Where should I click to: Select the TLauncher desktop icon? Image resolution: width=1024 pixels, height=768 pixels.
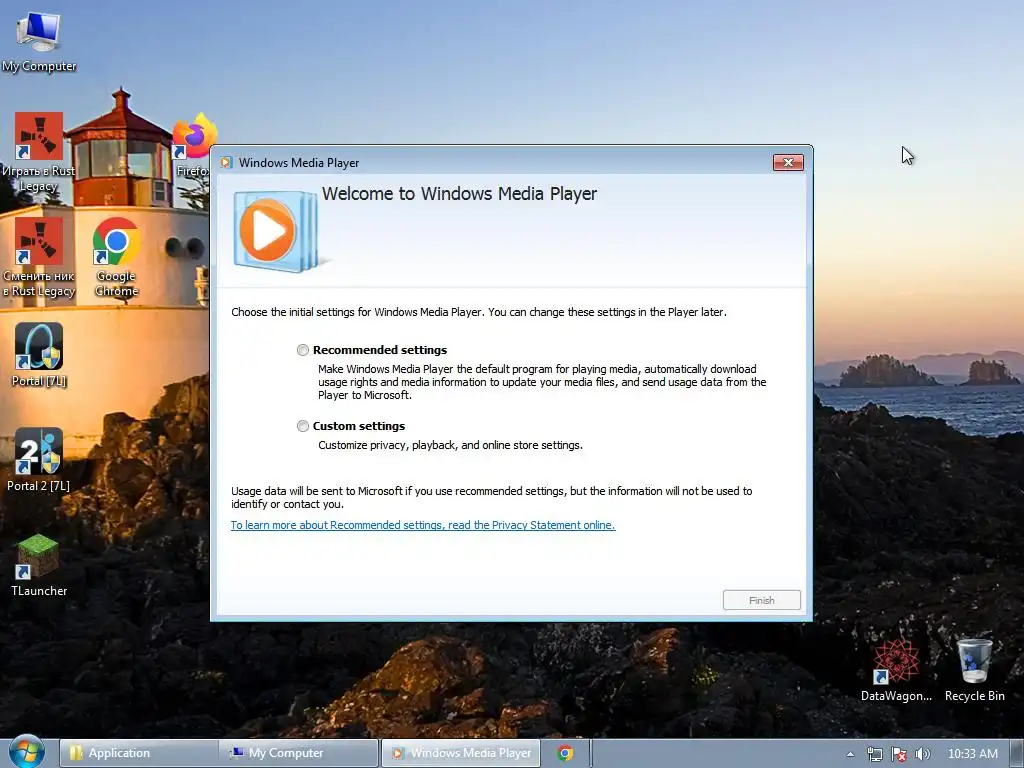click(39, 565)
